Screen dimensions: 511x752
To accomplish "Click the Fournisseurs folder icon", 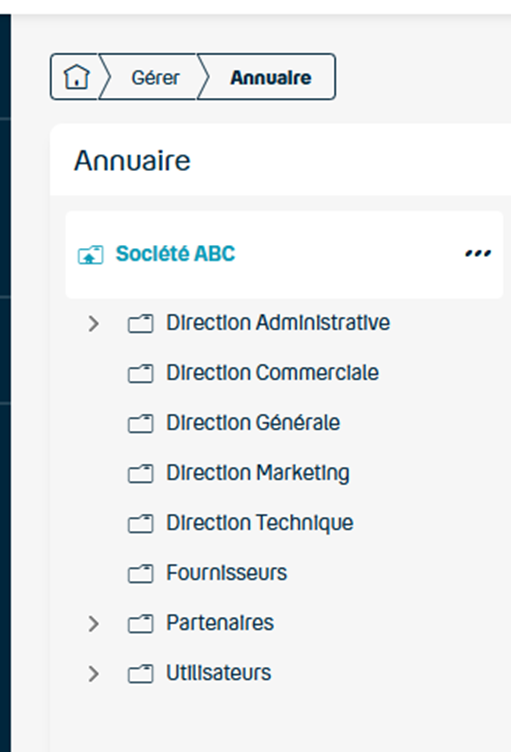I will [x=141, y=574].
